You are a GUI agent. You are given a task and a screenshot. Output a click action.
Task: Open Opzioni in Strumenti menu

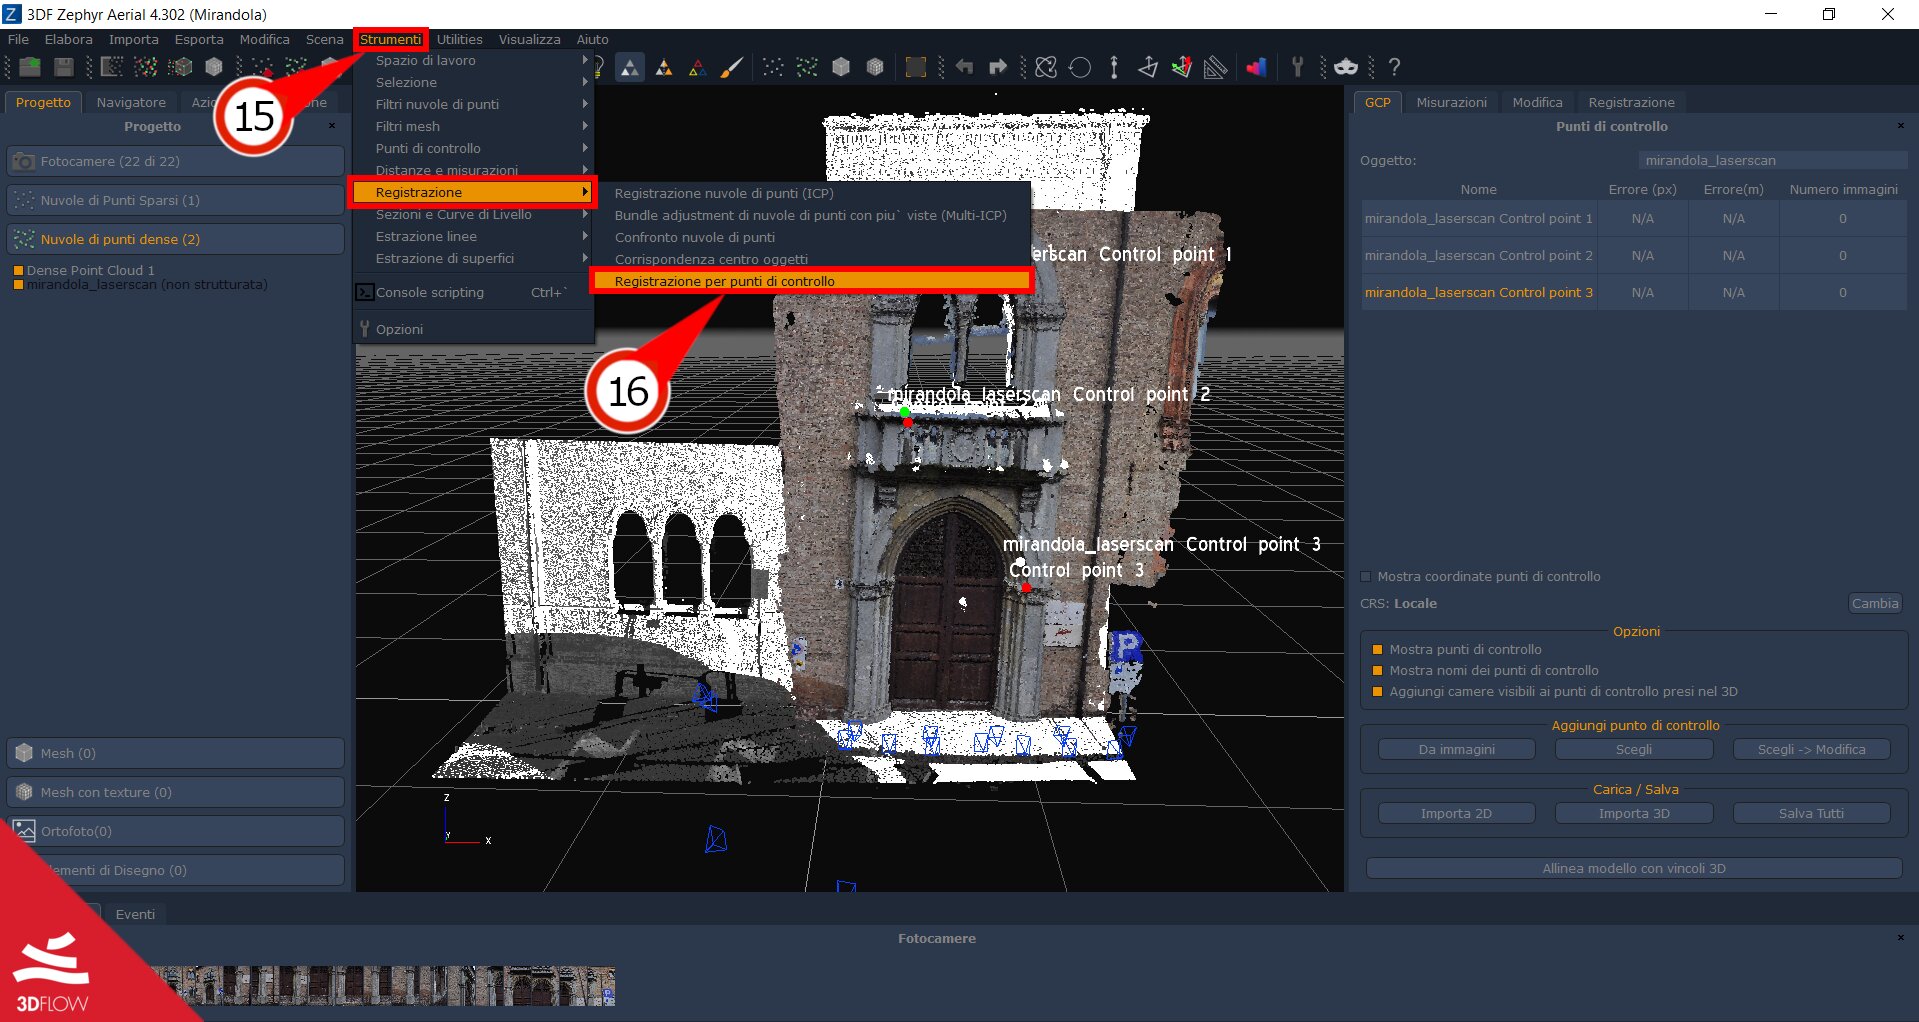pyautogui.click(x=474, y=330)
